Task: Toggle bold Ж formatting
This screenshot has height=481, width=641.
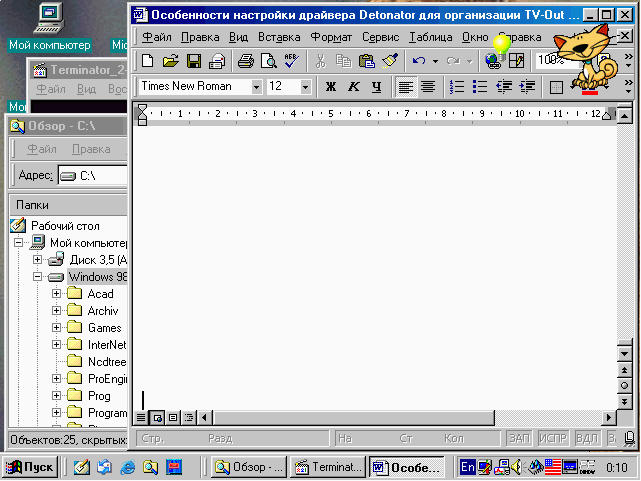Action: point(331,87)
